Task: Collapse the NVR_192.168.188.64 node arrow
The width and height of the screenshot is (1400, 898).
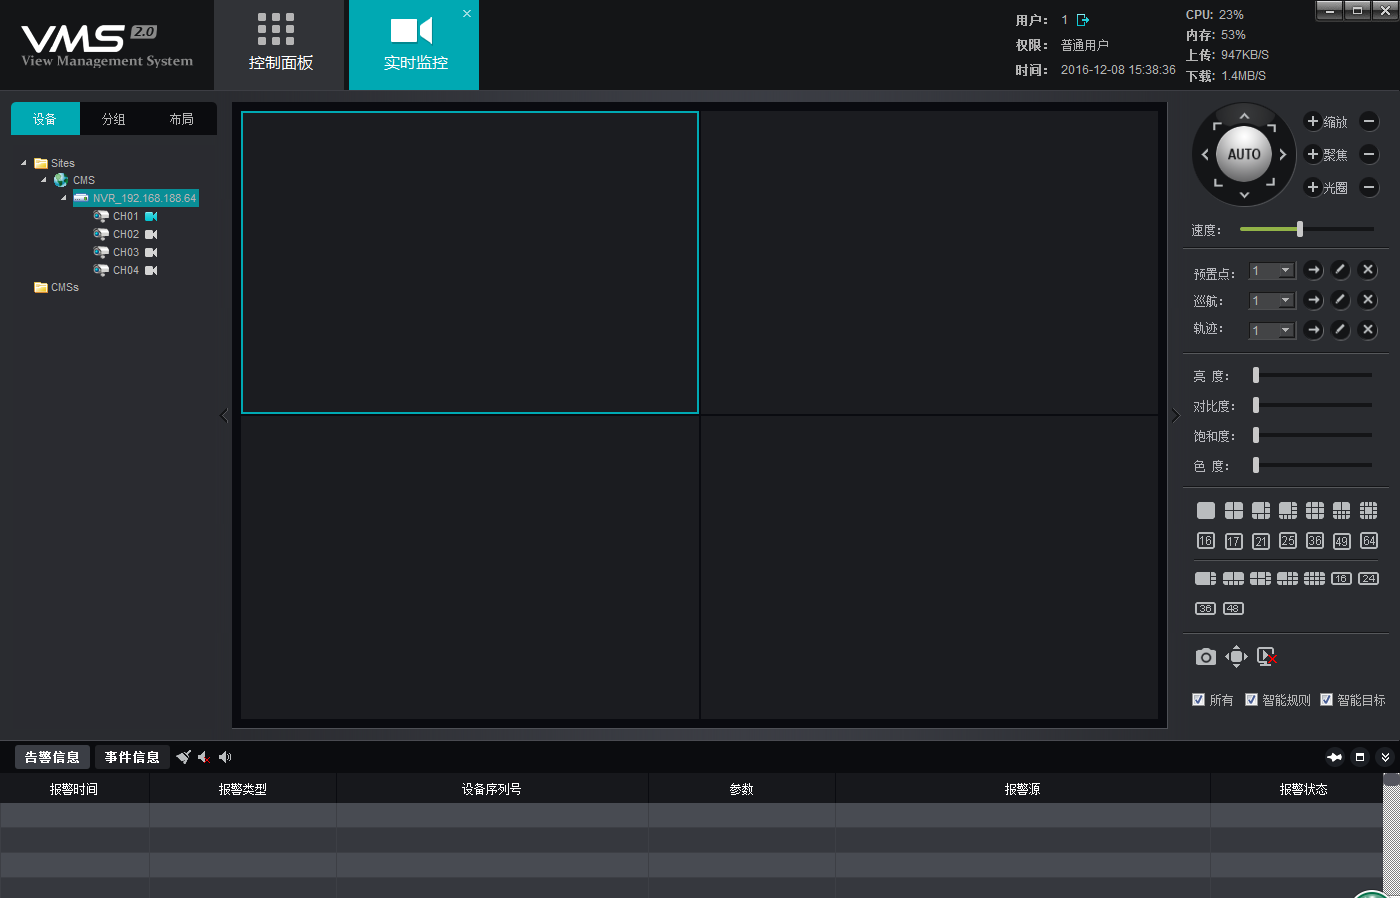Action: coord(64,198)
